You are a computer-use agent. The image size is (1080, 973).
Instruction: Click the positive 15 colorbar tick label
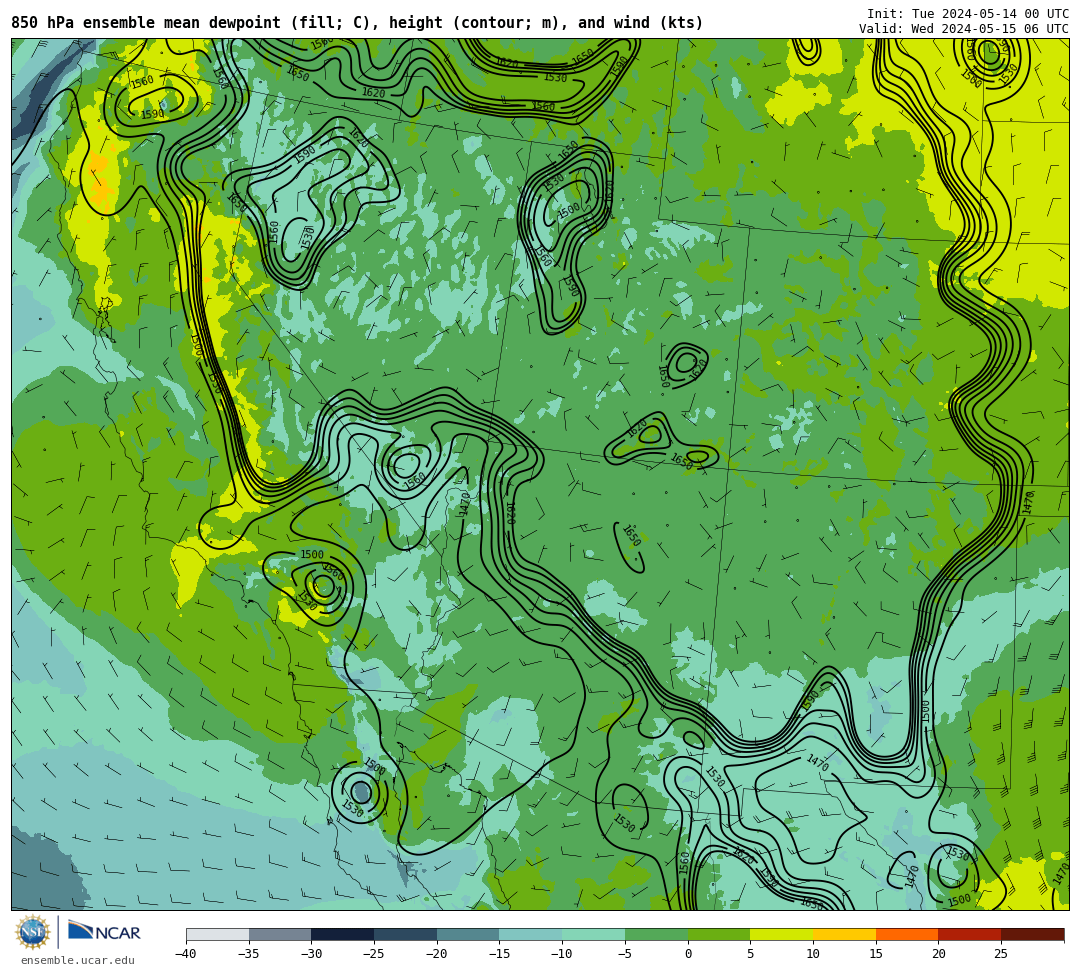click(876, 954)
